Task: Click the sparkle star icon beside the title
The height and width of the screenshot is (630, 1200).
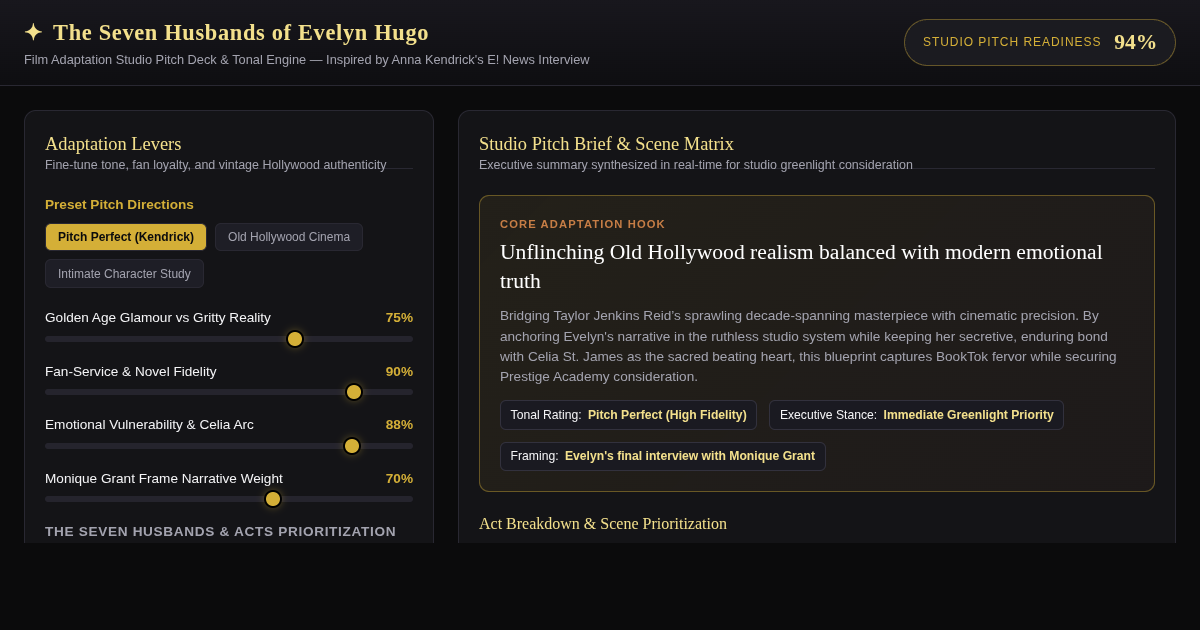Action: point(33,33)
